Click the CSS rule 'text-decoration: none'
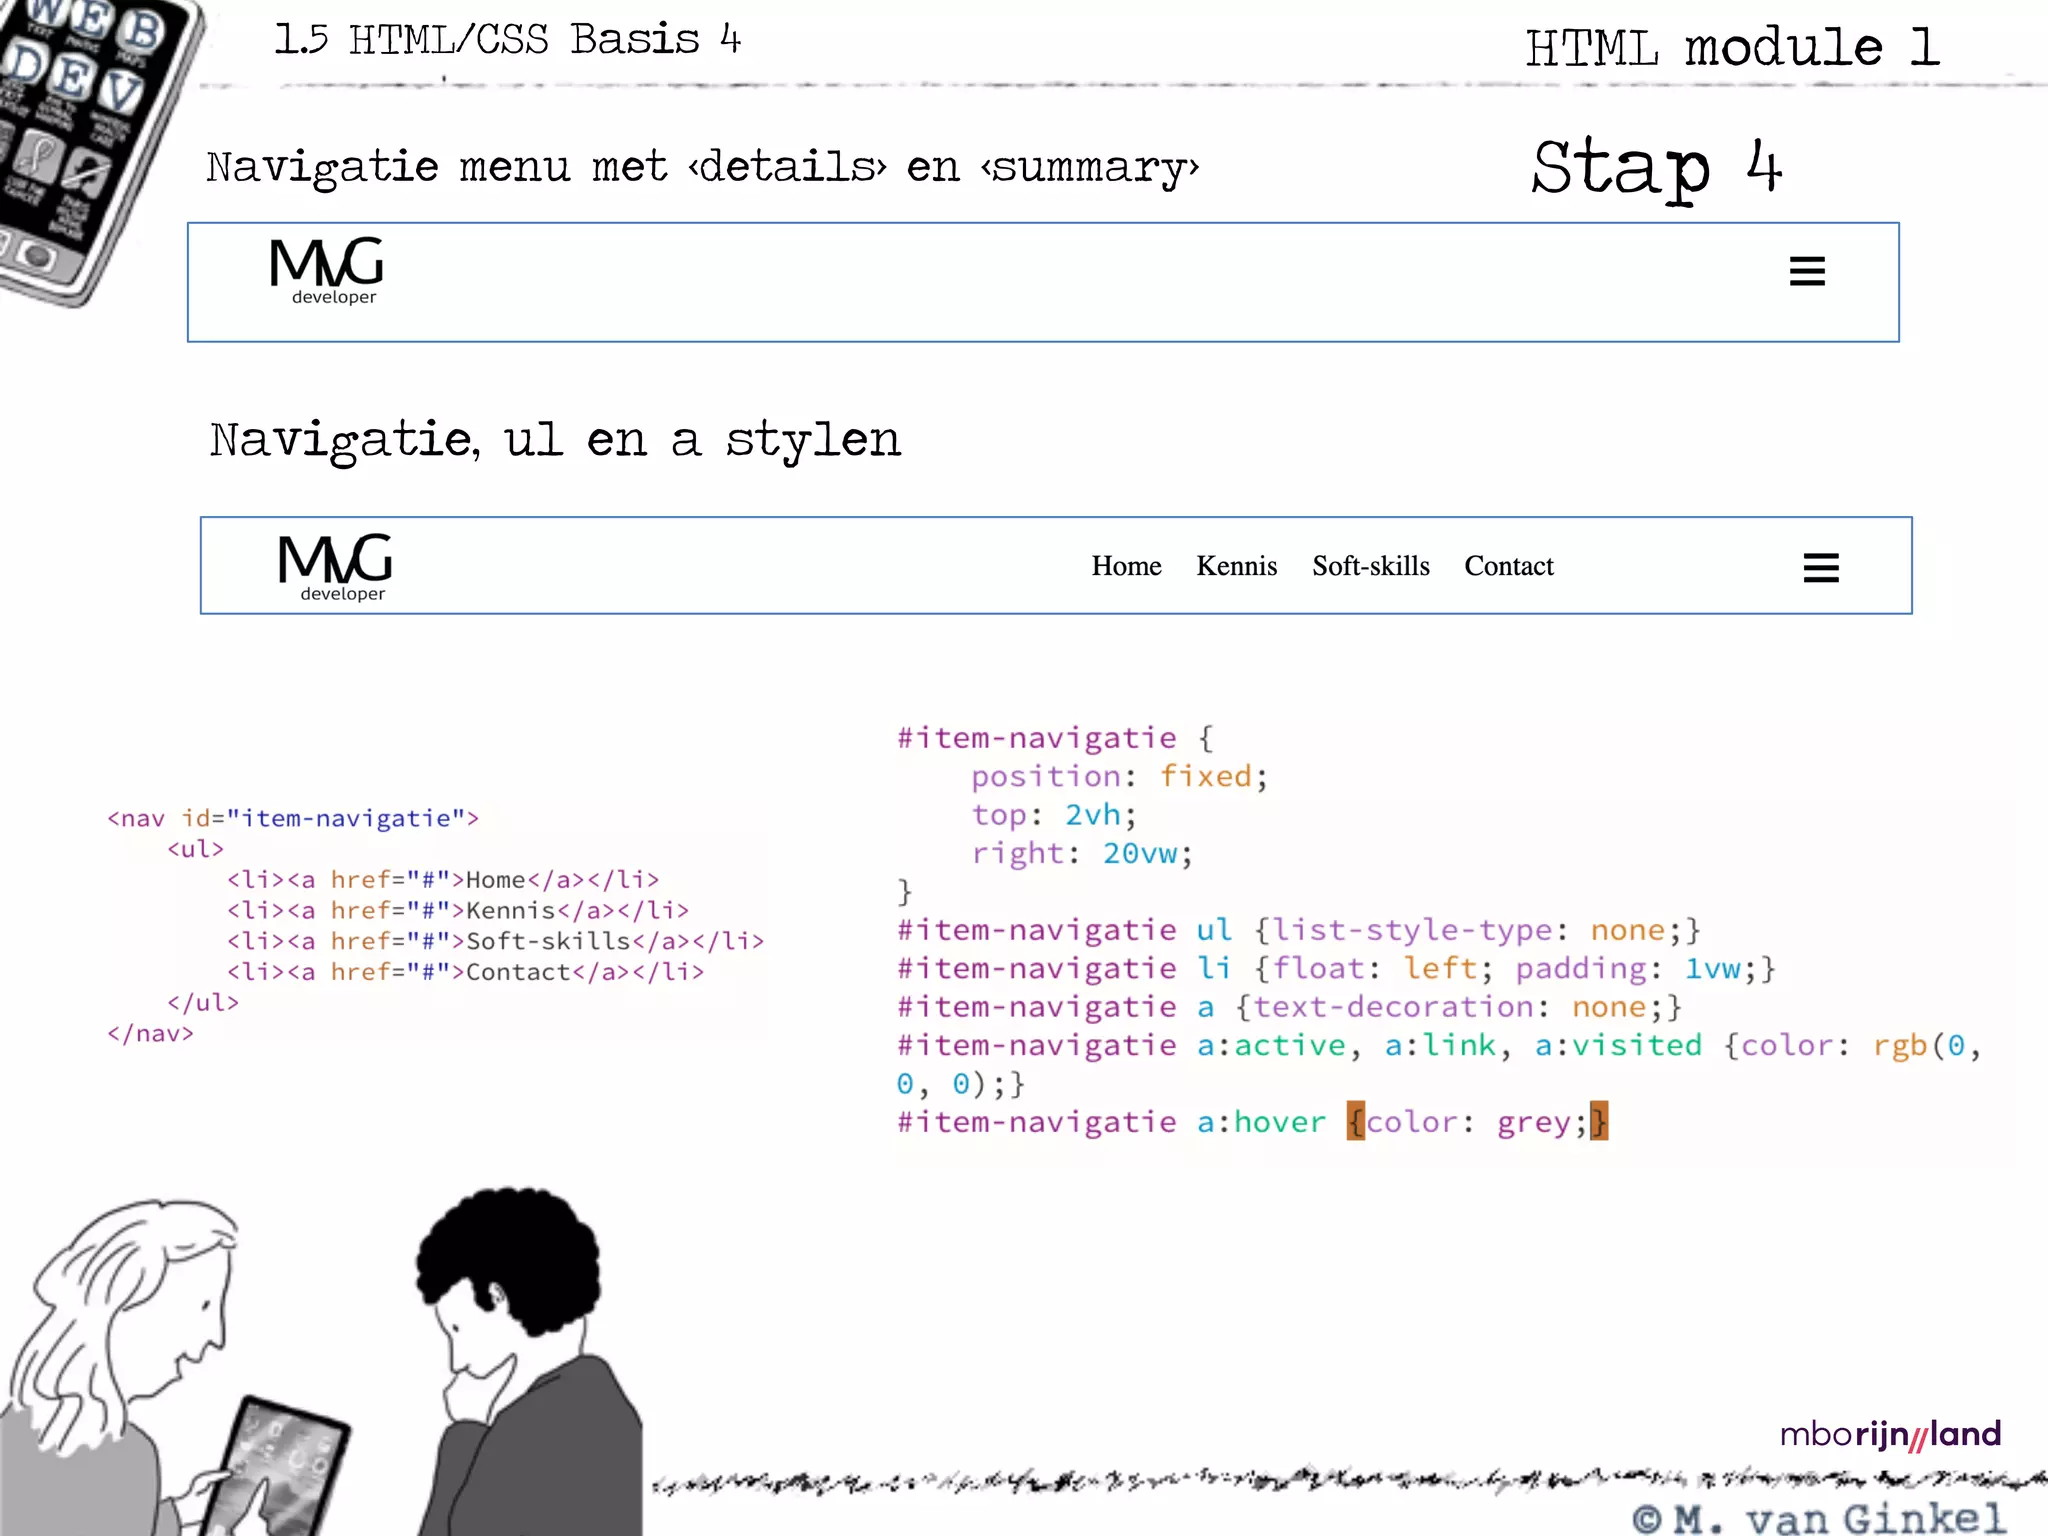Image resolution: width=2048 pixels, height=1536 pixels. click(1459, 1007)
